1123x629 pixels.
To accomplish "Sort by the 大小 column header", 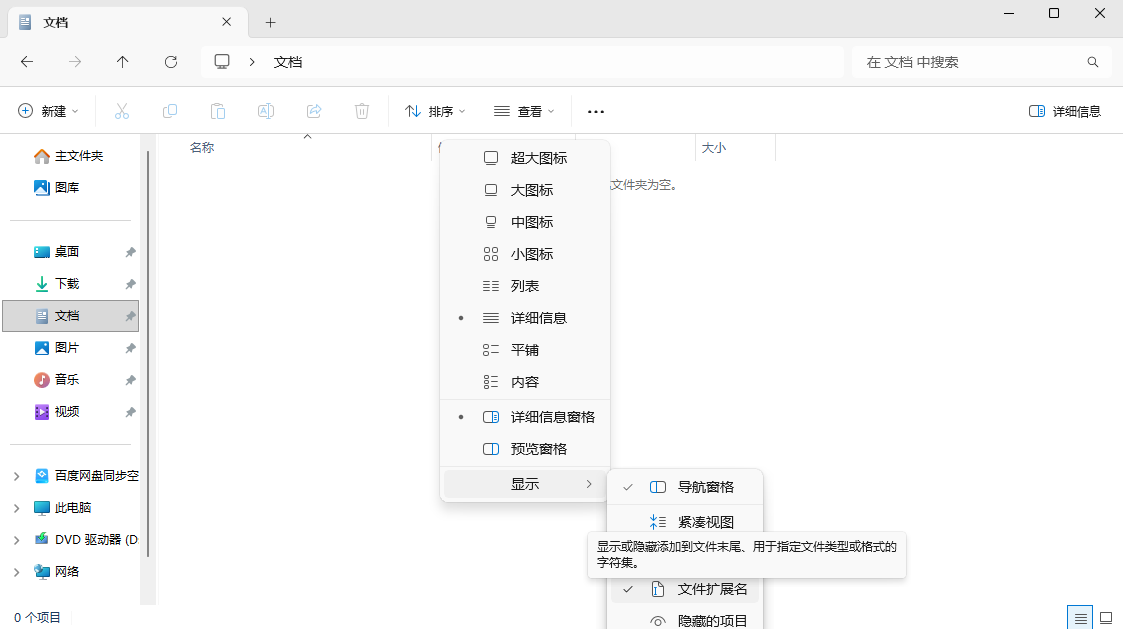I will tap(714, 148).
